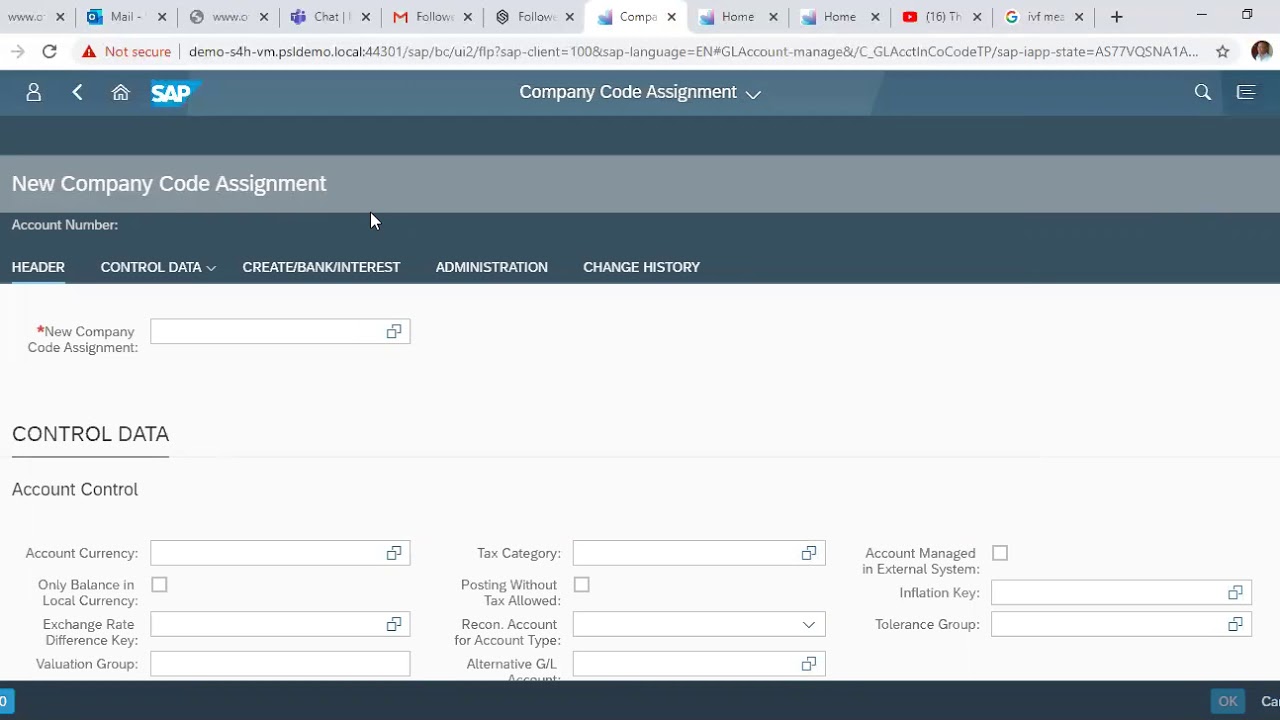Open value help for Exchange Rate Difference Key
Screen dimensions: 1280x720
pos(394,624)
